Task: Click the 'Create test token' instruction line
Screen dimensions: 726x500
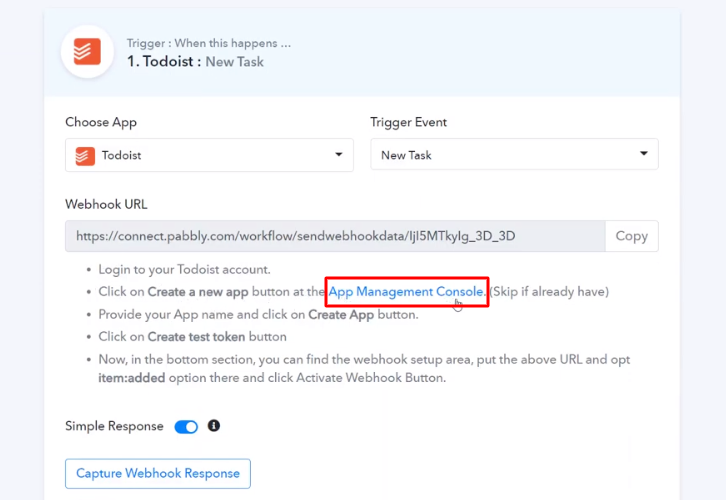Action: point(192,337)
